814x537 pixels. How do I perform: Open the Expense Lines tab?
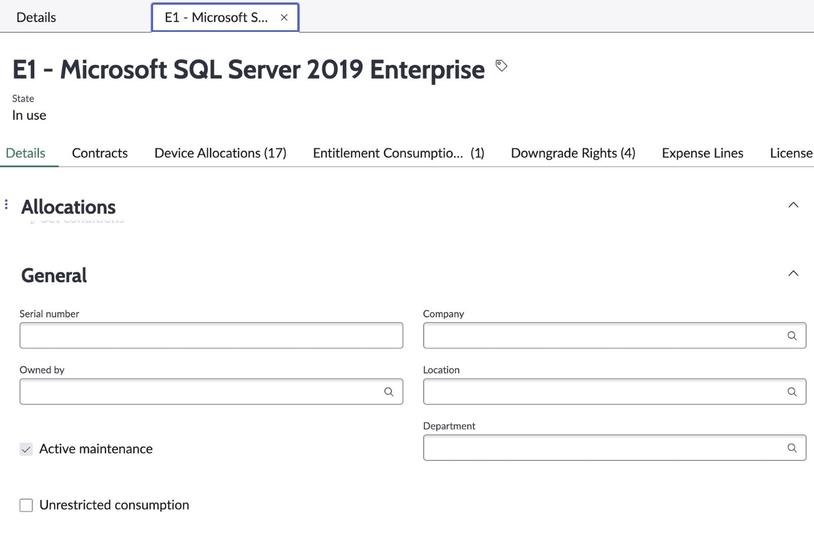[x=702, y=153]
